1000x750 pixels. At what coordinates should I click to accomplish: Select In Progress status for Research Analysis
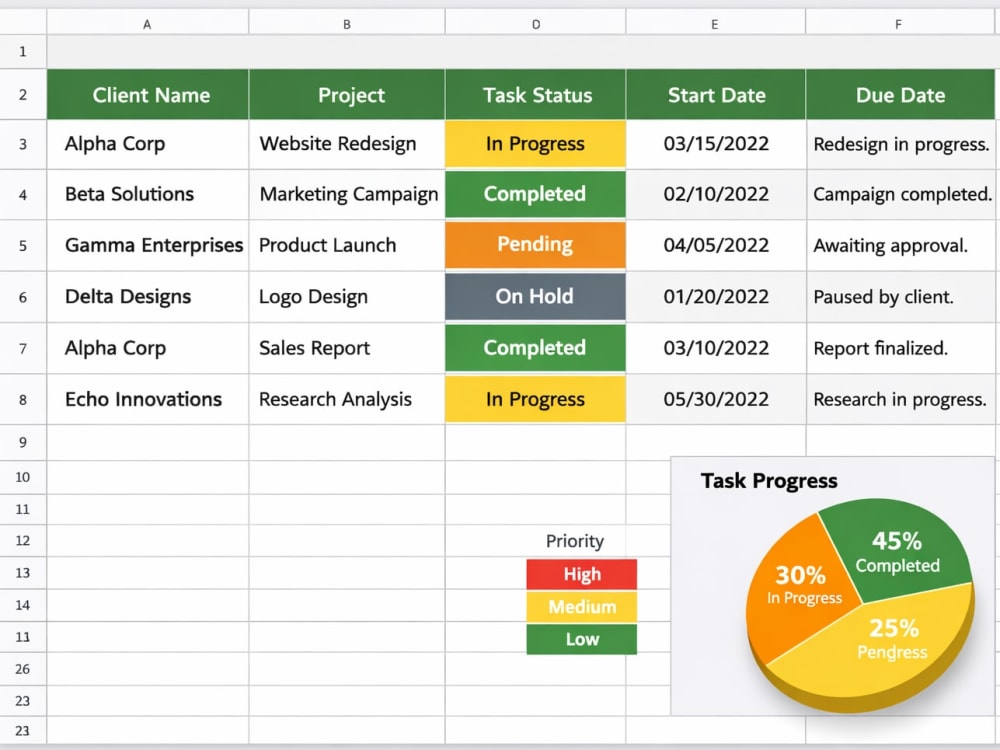tap(536, 399)
